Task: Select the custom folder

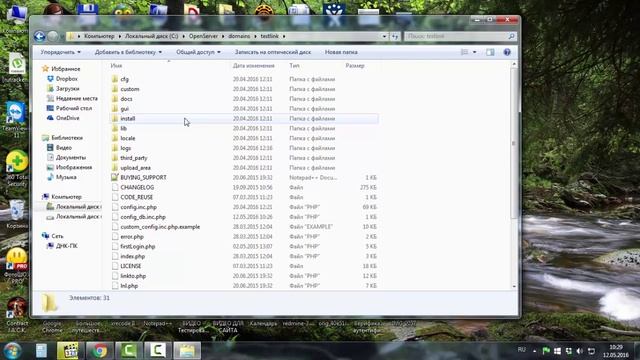Action: point(130,89)
